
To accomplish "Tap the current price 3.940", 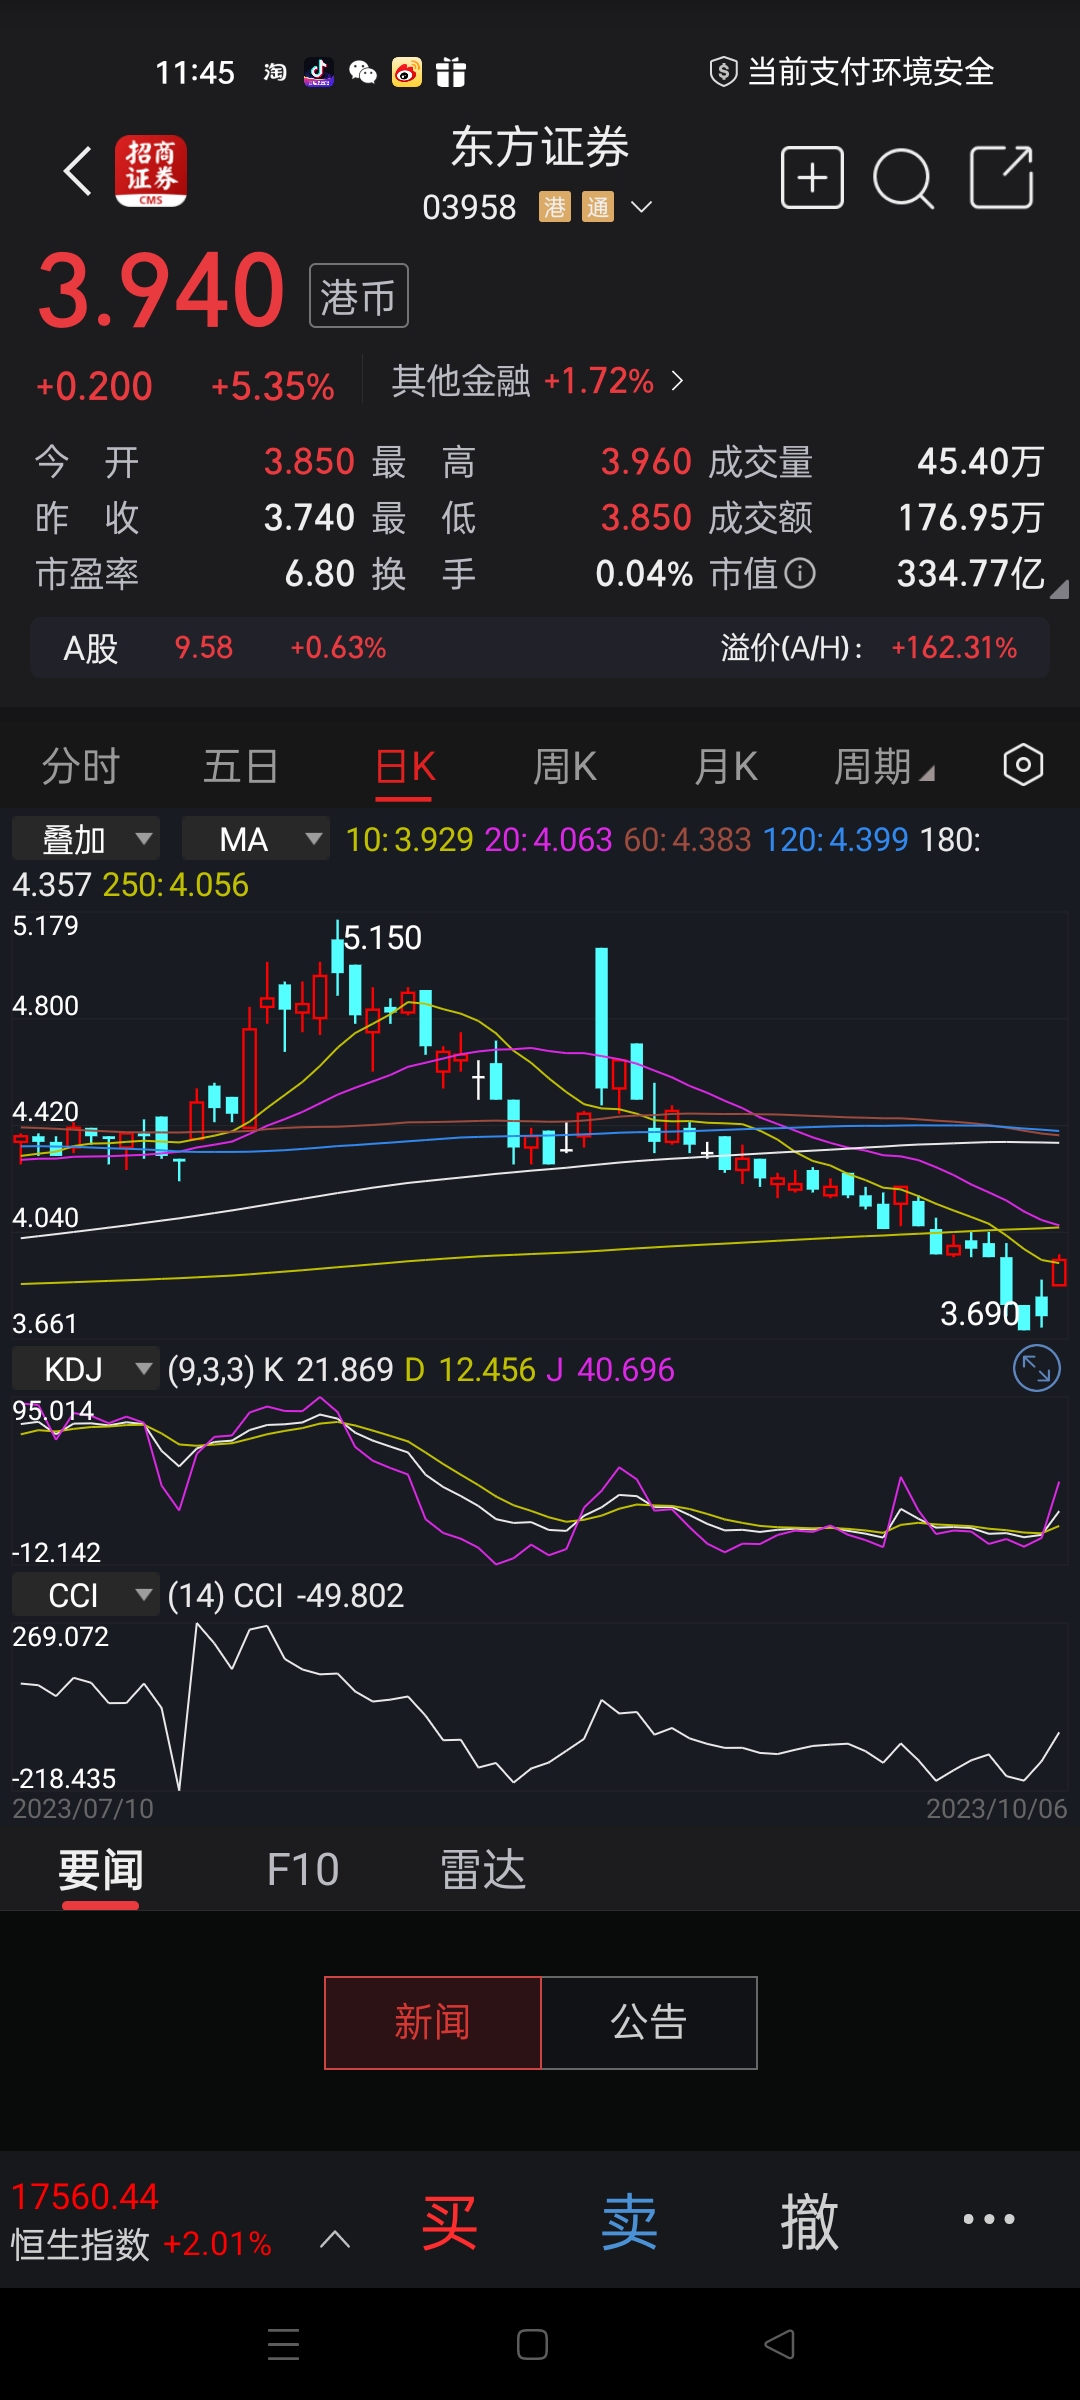I will 162,291.
